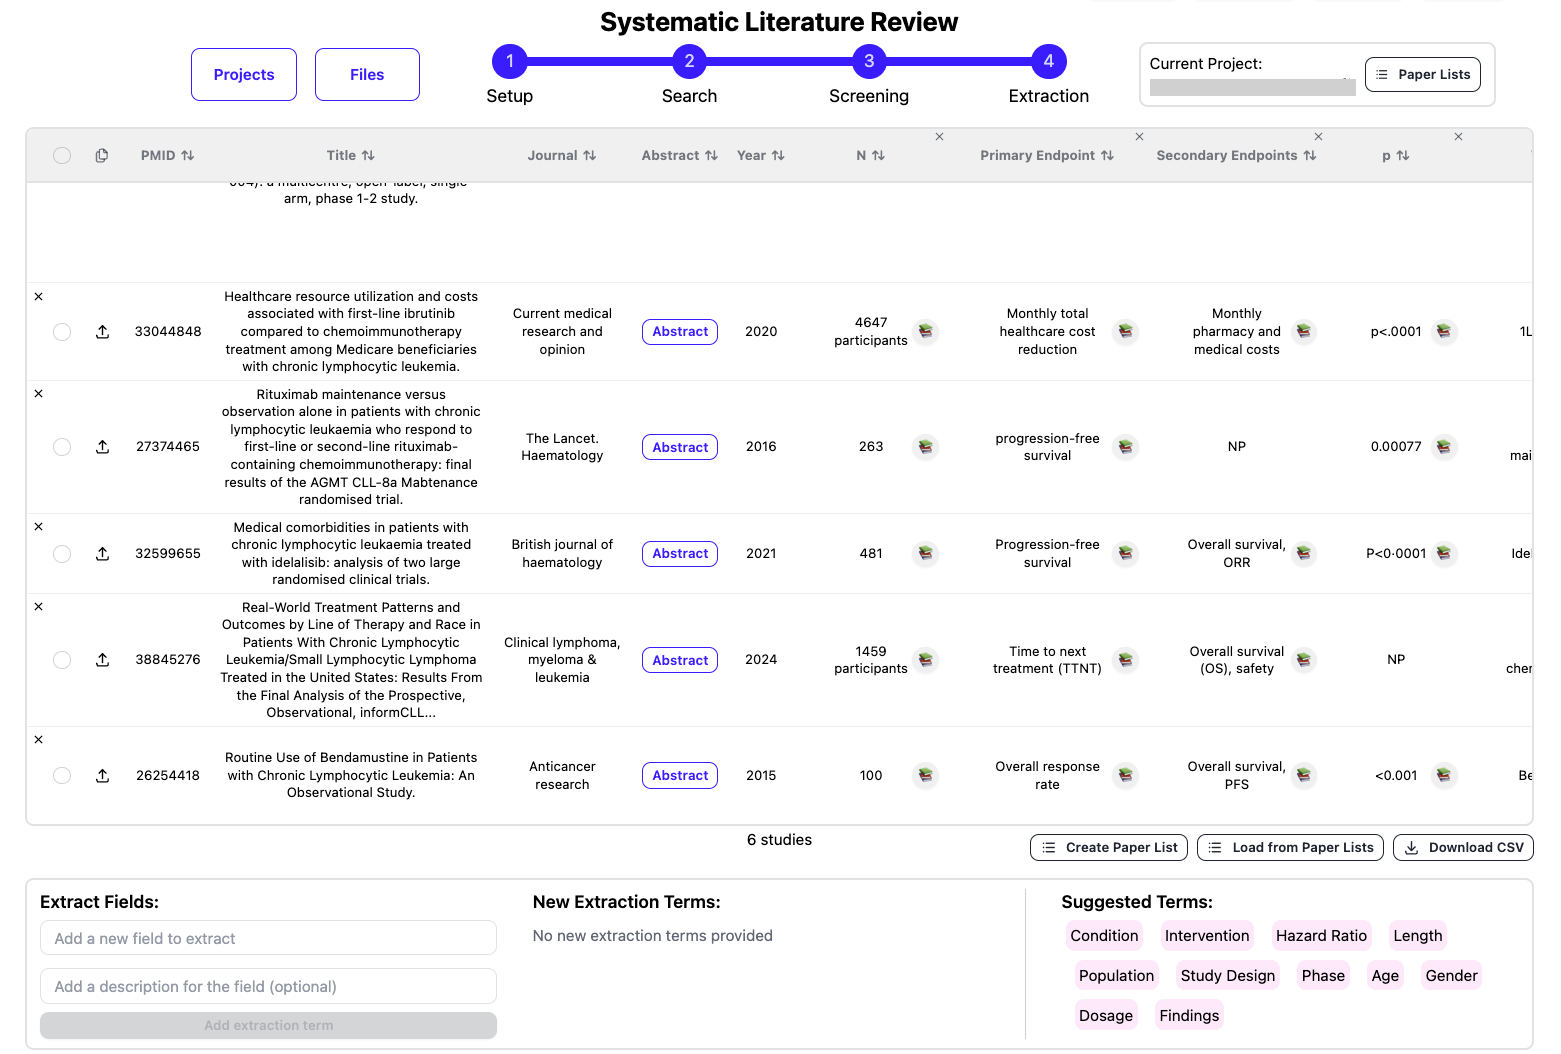This screenshot has width=1561, height=1054.
Task: Click upload icon for PMID 33044848 row
Action: coord(102,332)
